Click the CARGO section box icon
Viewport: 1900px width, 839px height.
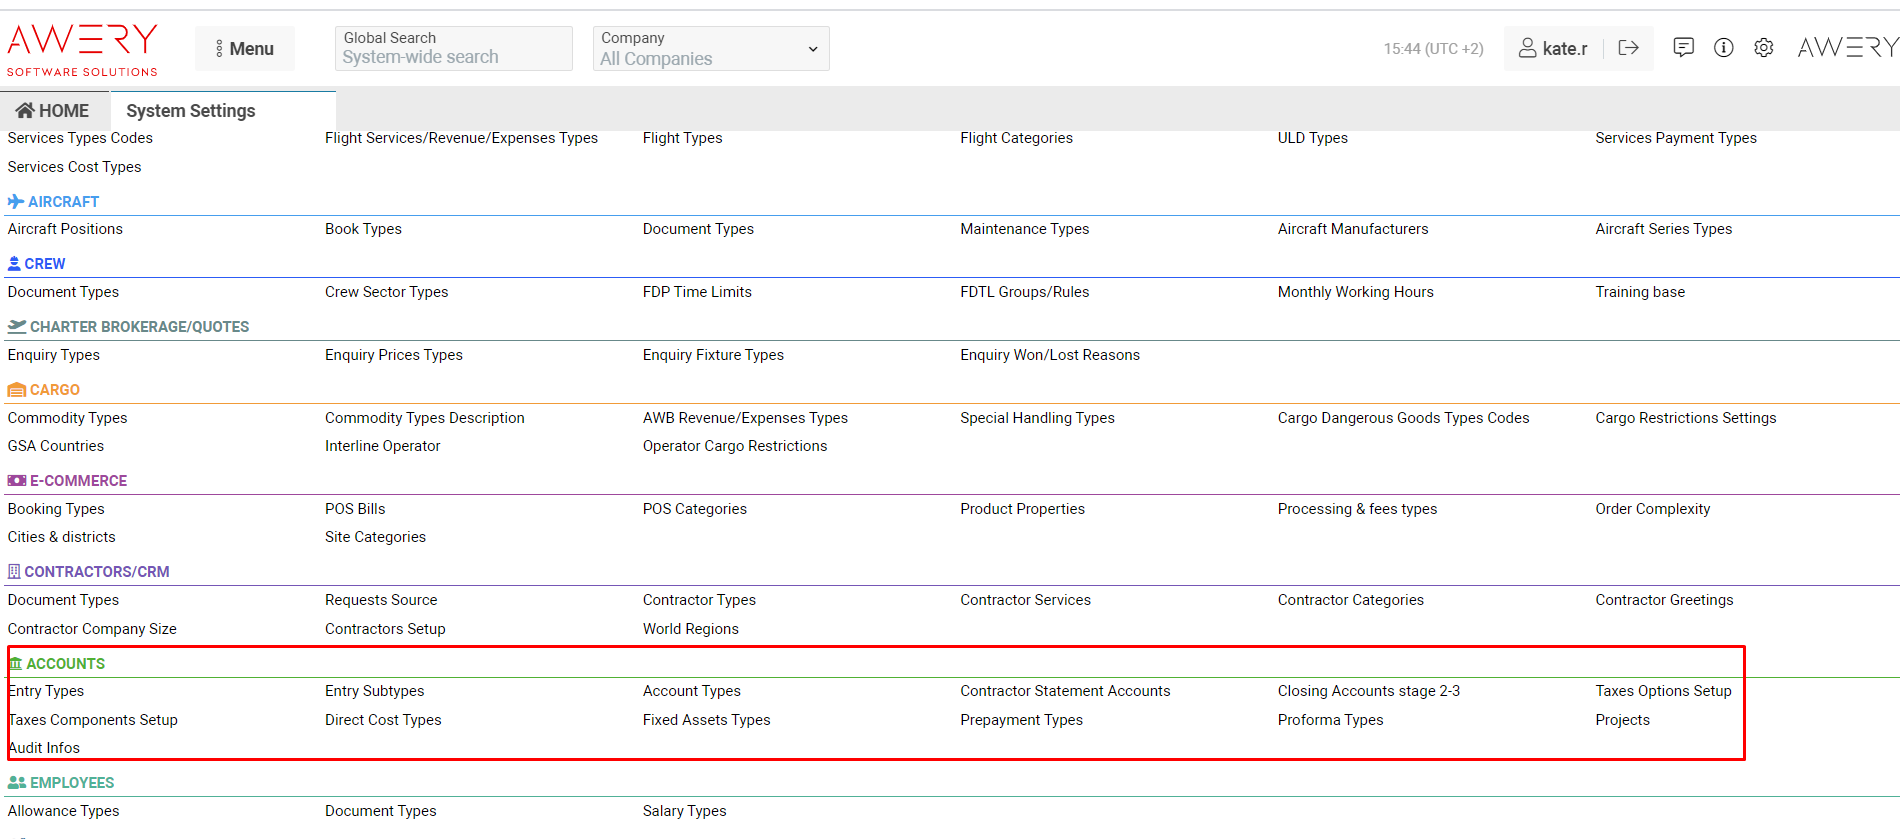point(16,390)
